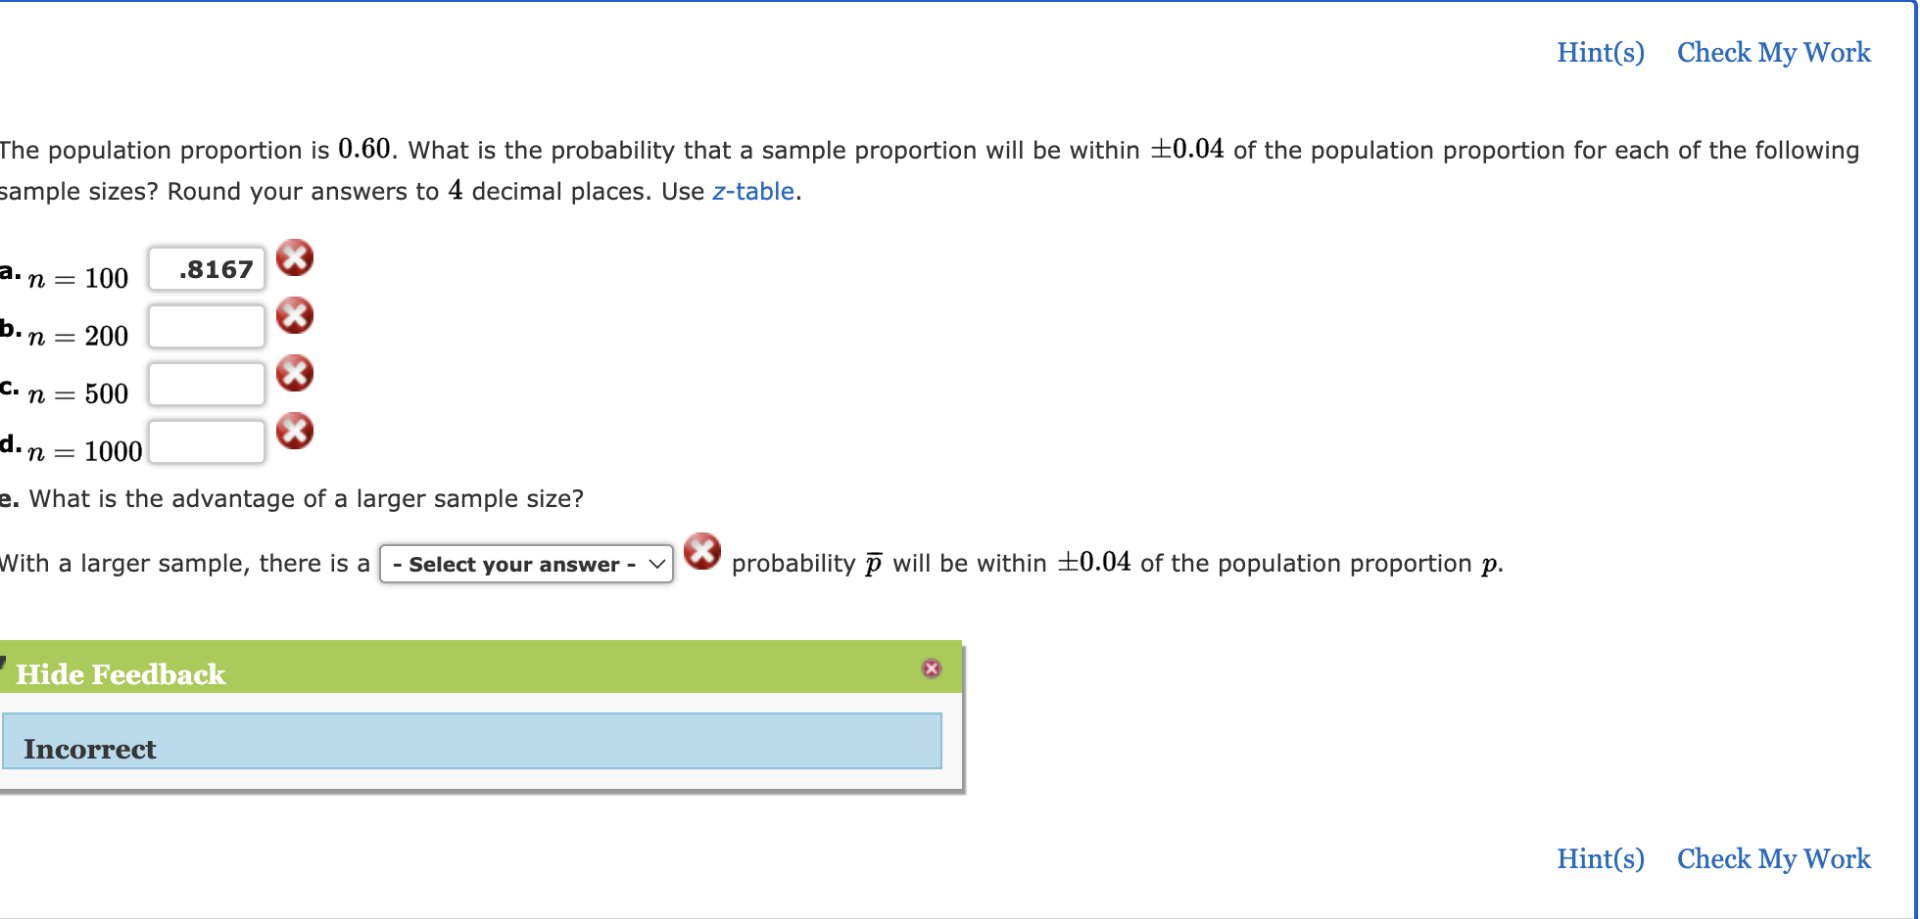Image resolution: width=1920 pixels, height=919 pixels.
Task: Select the .8167 value in the n=100 field
Action: click(206, 268)
